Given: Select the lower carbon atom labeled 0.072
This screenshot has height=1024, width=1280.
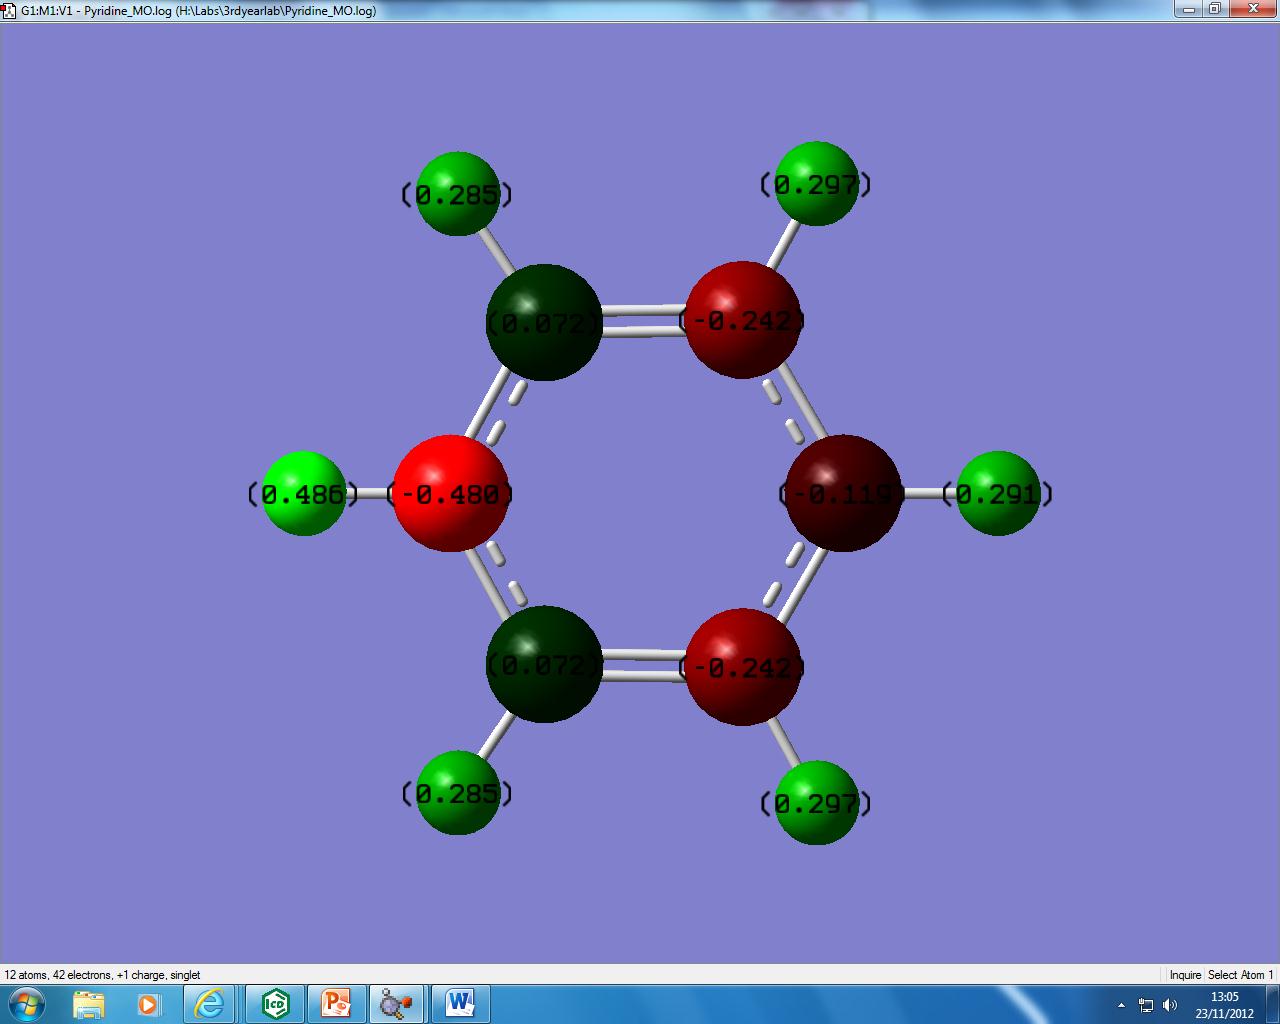Looking at the screenshot, I should [544, 664].
